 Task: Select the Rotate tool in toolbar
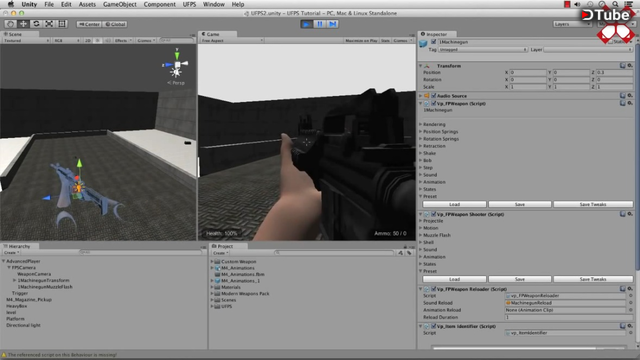(x=36, y=24)
